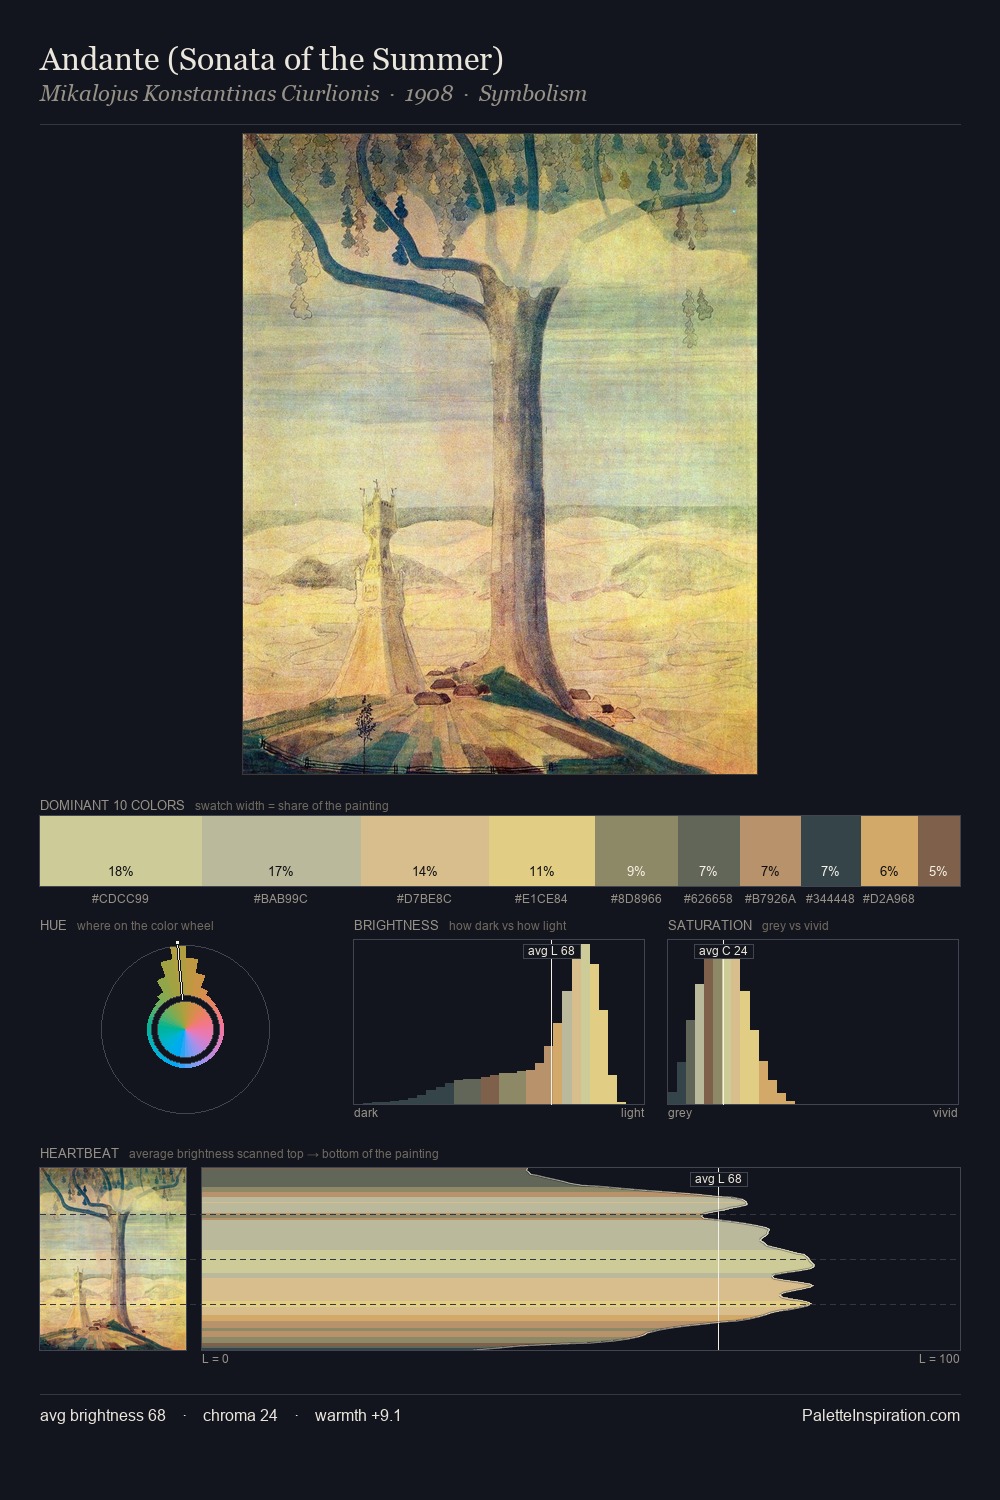
Task: Click the 'chroma 24' footer text
Action: coord(240,1415)
